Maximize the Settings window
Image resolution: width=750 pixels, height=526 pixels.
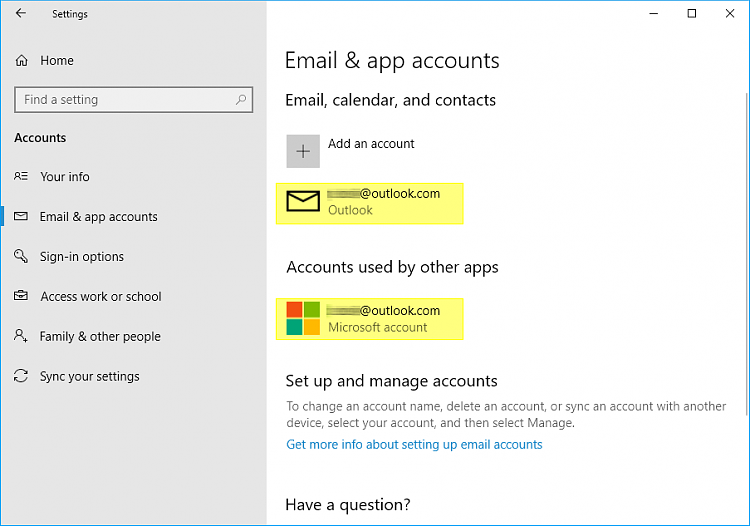click(x=692, y=13)
